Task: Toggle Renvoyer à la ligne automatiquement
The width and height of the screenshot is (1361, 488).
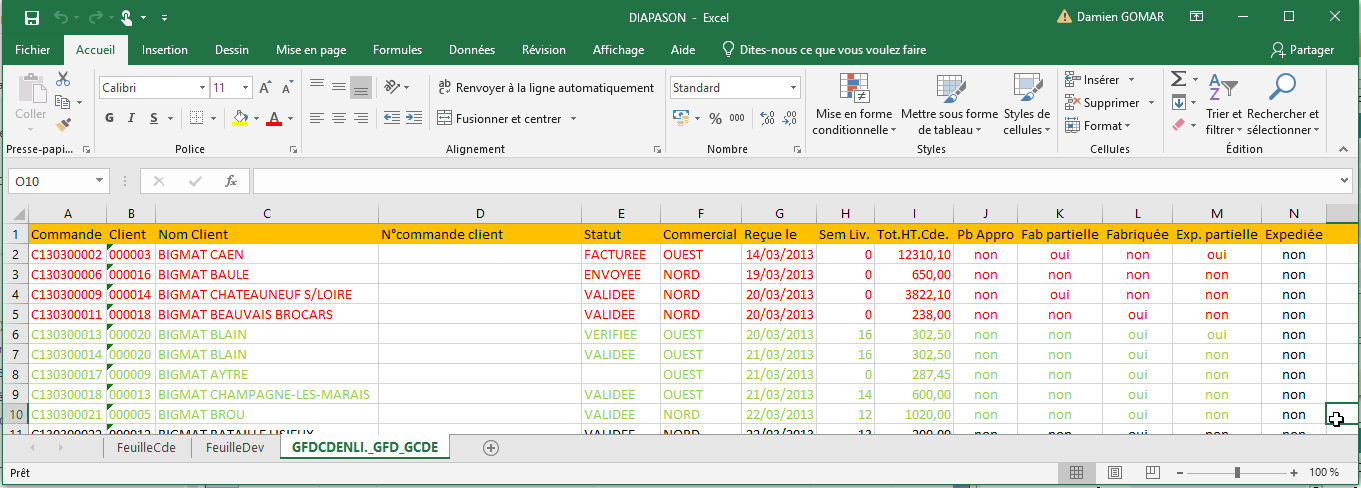Action: point(546,88)
